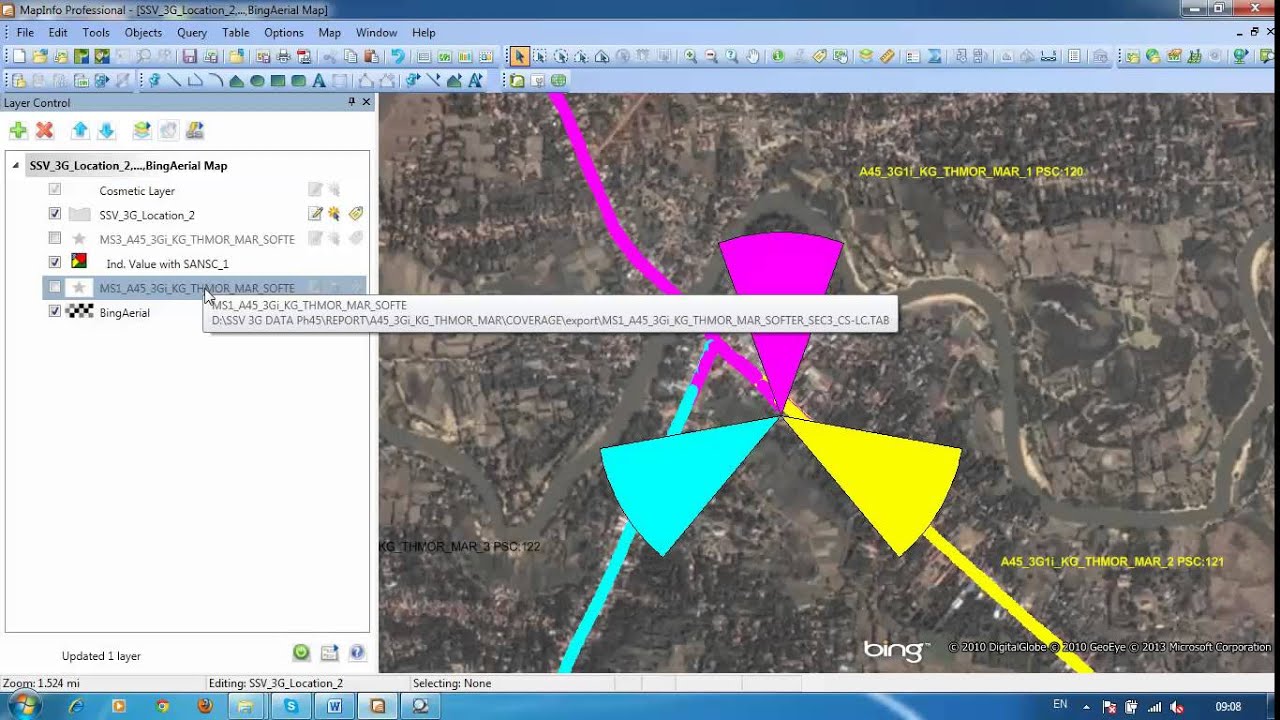The image size is (1280, 720).
Task: Toggle selectable star for SSV_3G_Location_2
Action: coord(334,214)
